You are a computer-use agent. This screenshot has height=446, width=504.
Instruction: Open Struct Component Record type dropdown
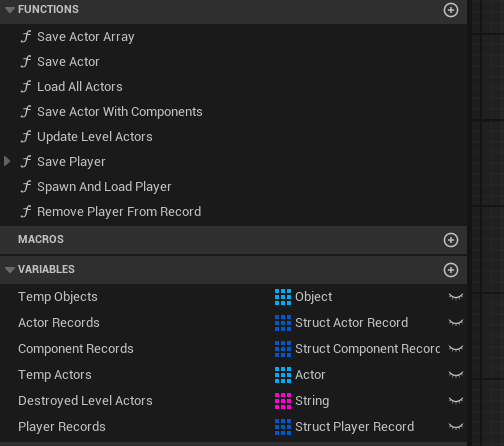357,349
